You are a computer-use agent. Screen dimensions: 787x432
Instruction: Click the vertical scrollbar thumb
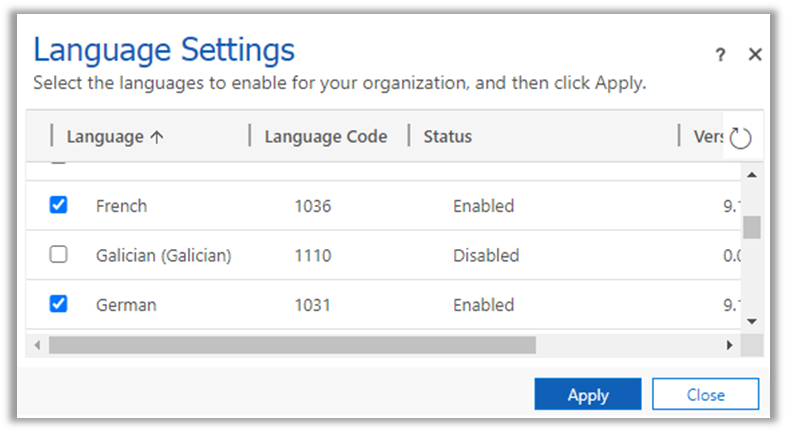(x=751, y=227)
